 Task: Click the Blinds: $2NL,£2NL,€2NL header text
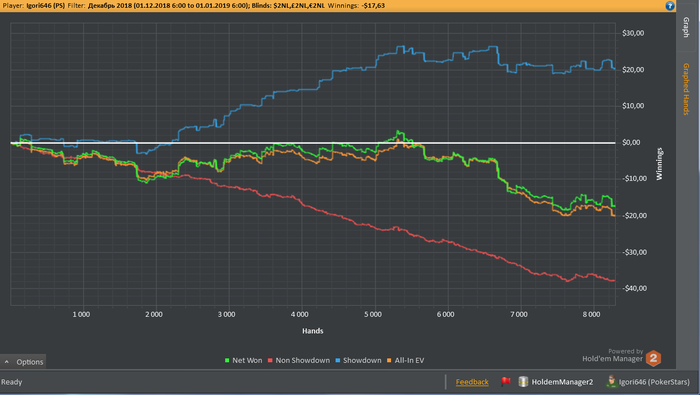tap(288, 6)
